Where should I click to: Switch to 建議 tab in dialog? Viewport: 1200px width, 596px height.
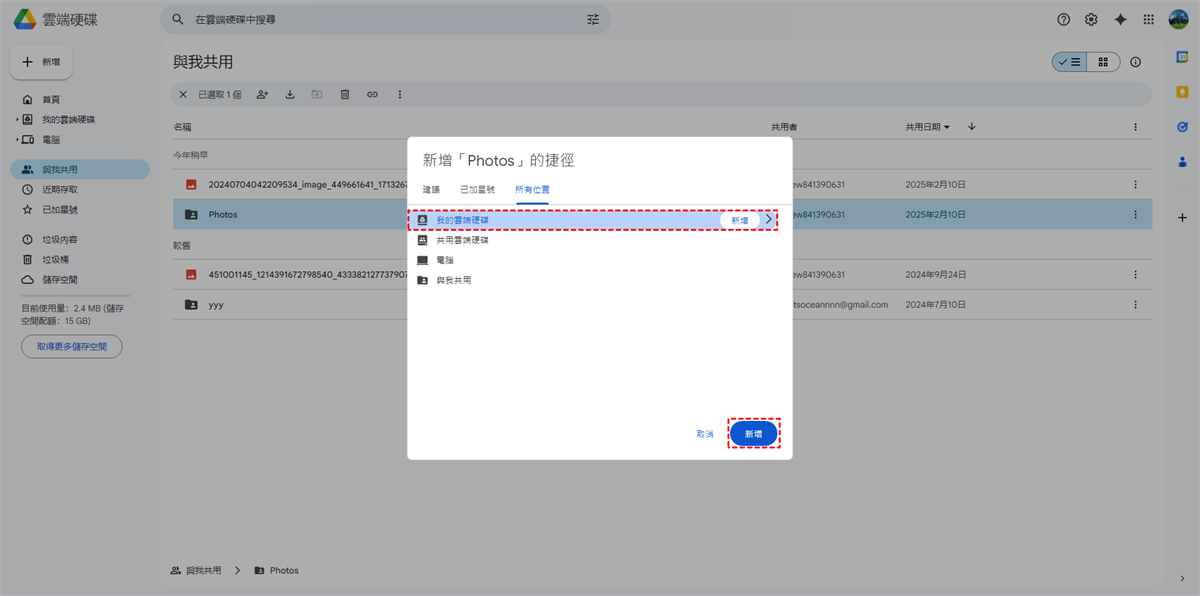(x=431, y=189)
